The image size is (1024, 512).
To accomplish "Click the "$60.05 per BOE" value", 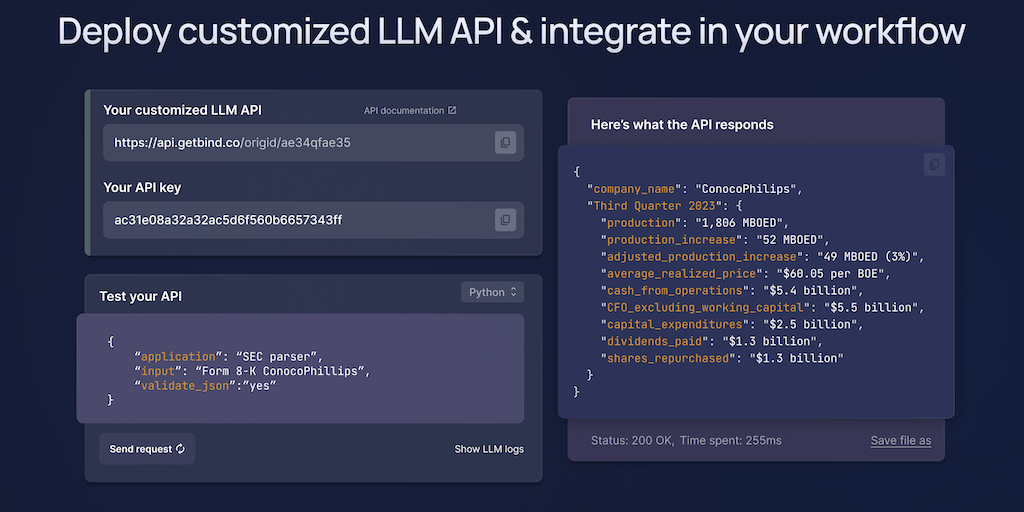I will (x=832, y=274).
